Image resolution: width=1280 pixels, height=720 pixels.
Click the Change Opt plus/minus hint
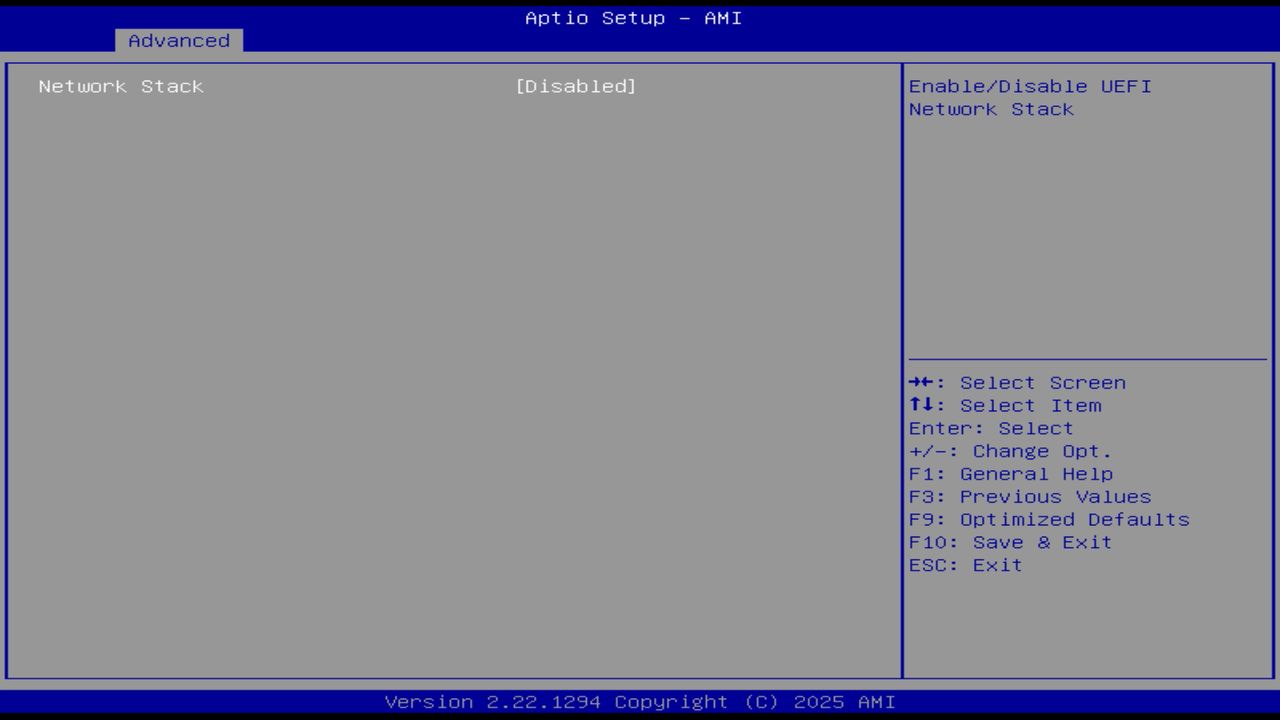pos(1011,450)
